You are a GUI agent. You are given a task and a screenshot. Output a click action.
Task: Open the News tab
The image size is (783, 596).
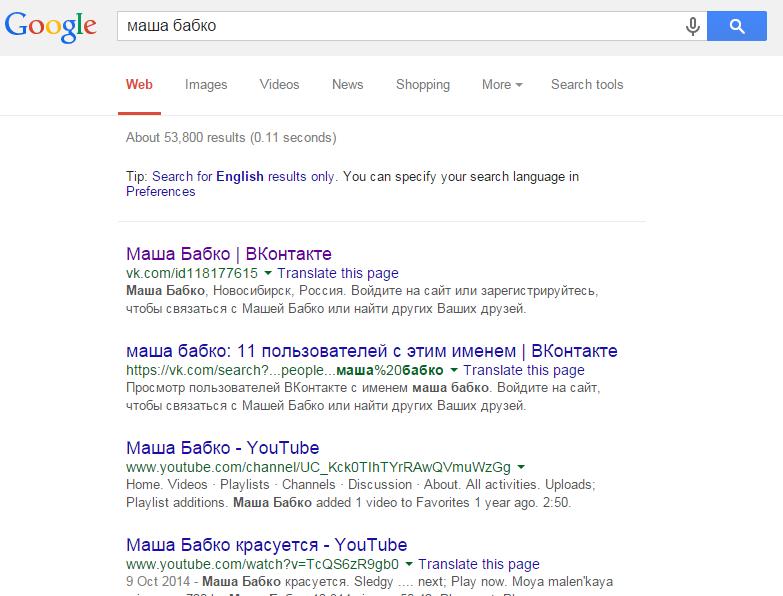point(348,84)
